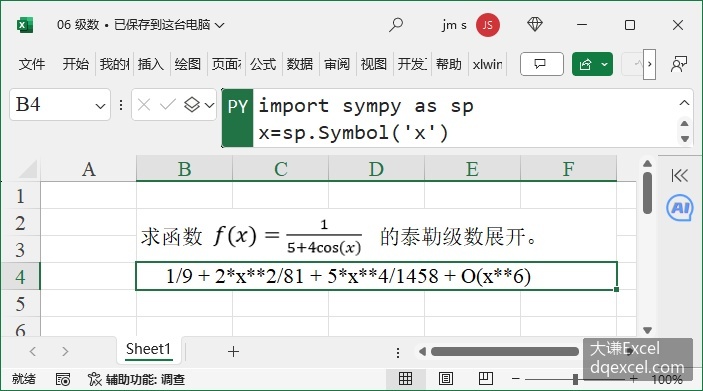
Task: Click the Python output type layers icon
Action: (192, 105)
